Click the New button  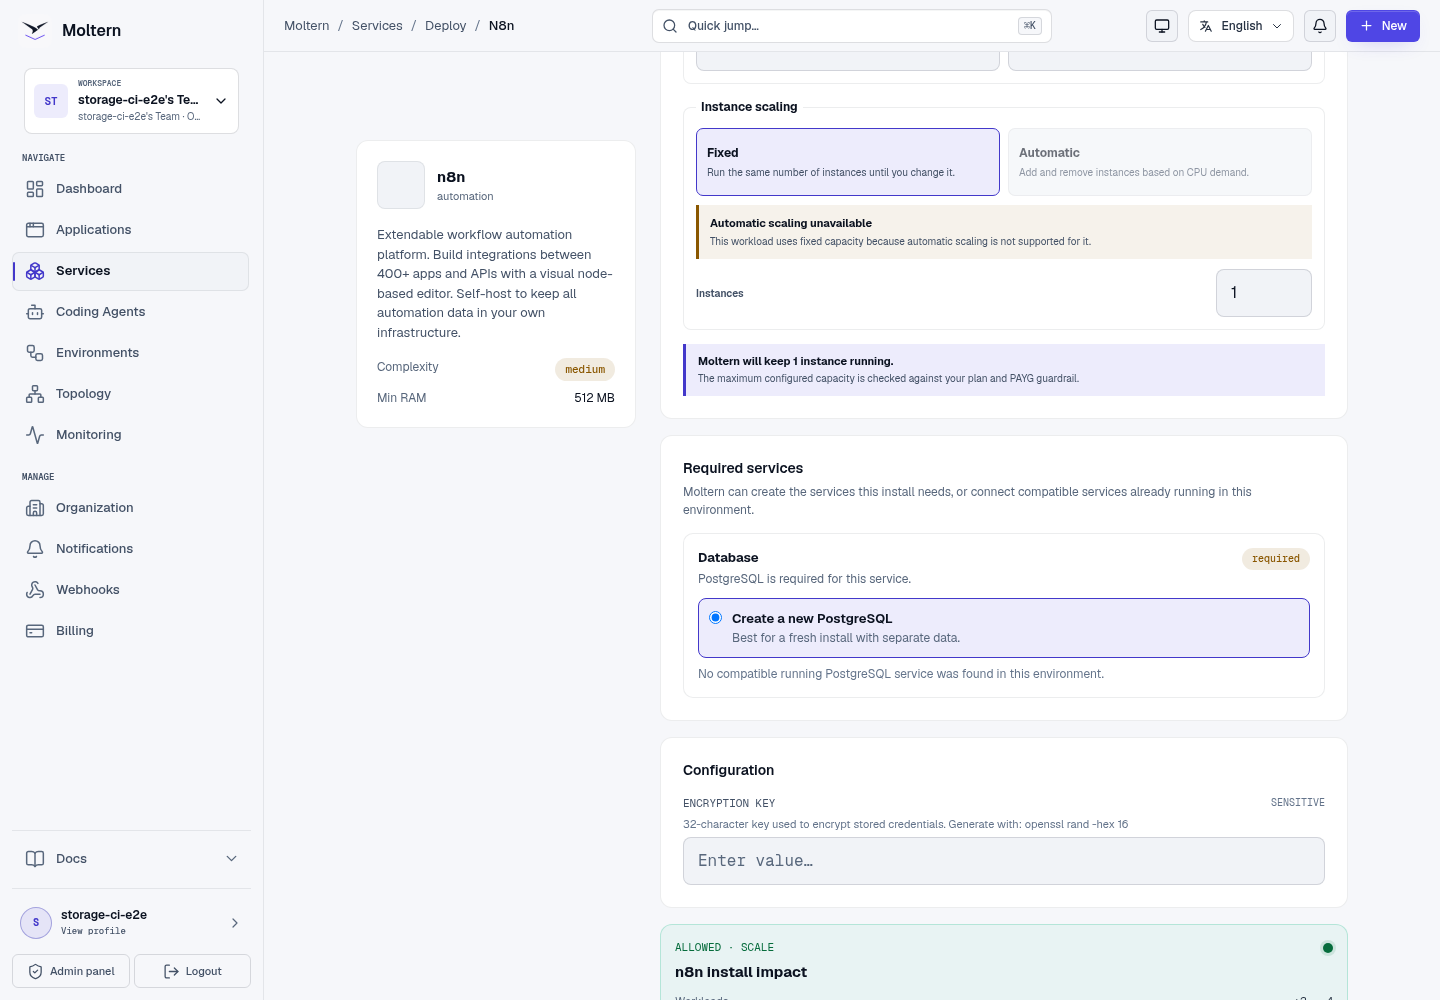click(1383, 26)
